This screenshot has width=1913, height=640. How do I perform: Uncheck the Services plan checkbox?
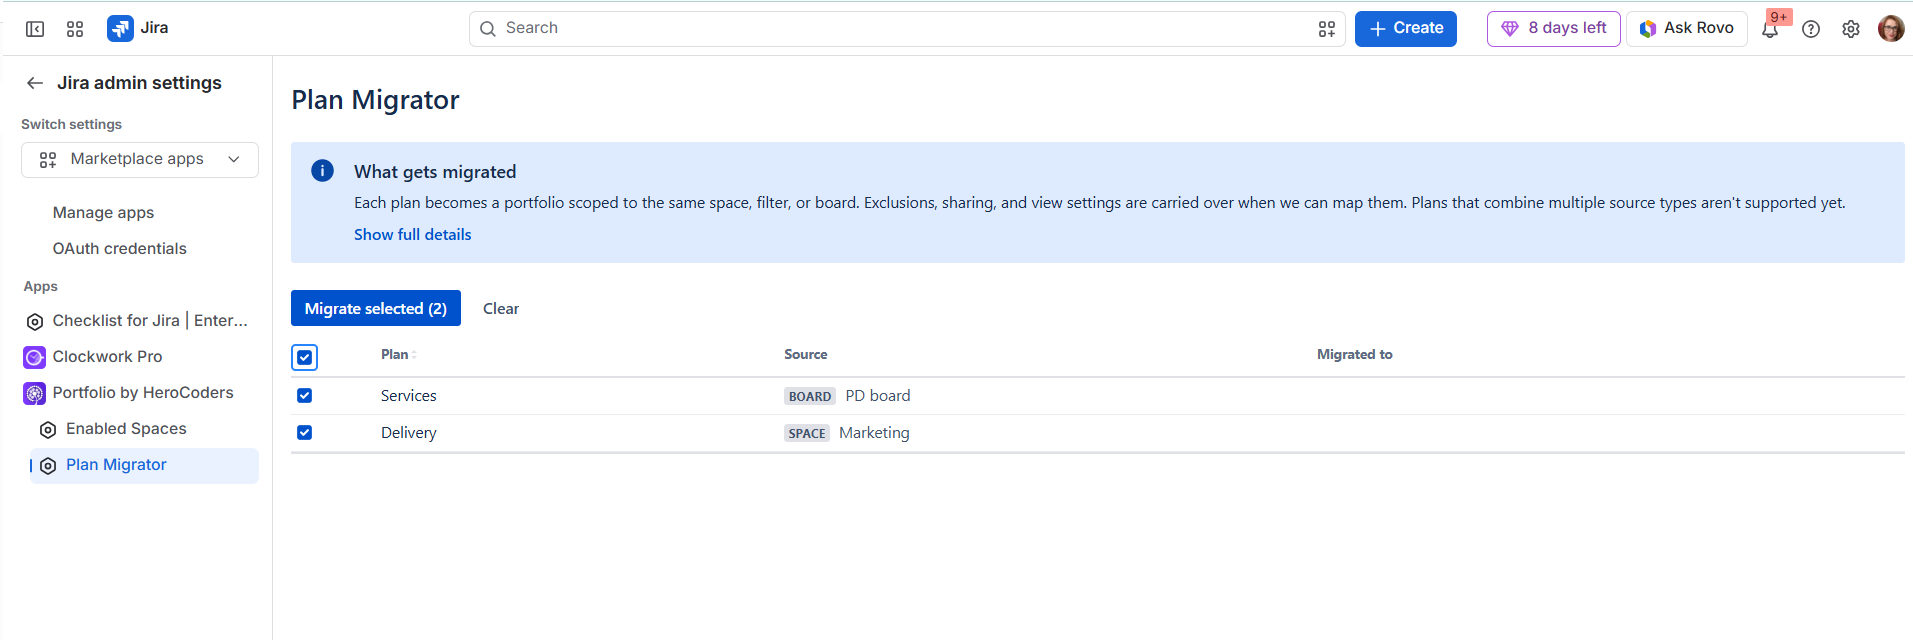click(x=305, y=396)
